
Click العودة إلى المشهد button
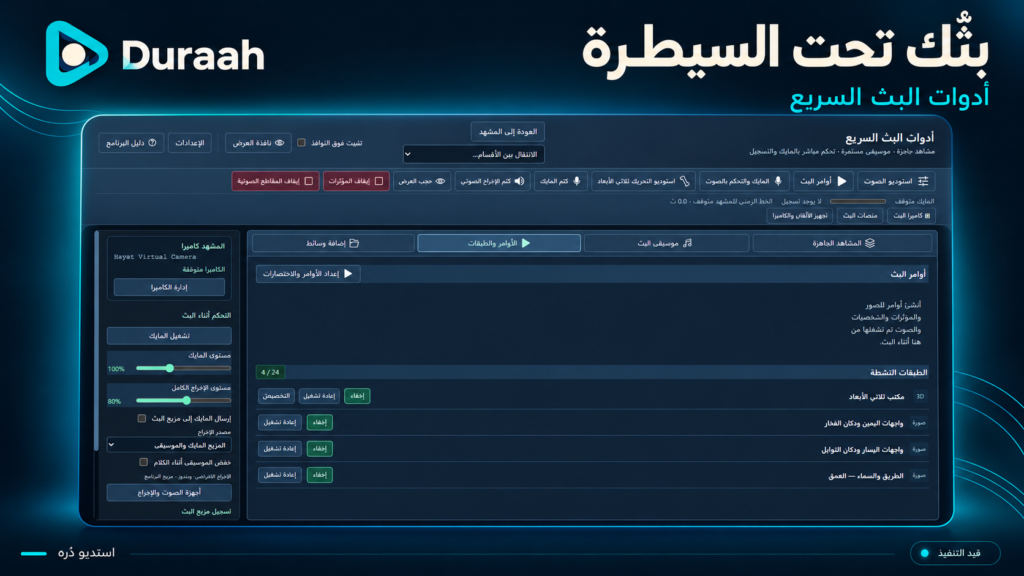click(507, 131)
